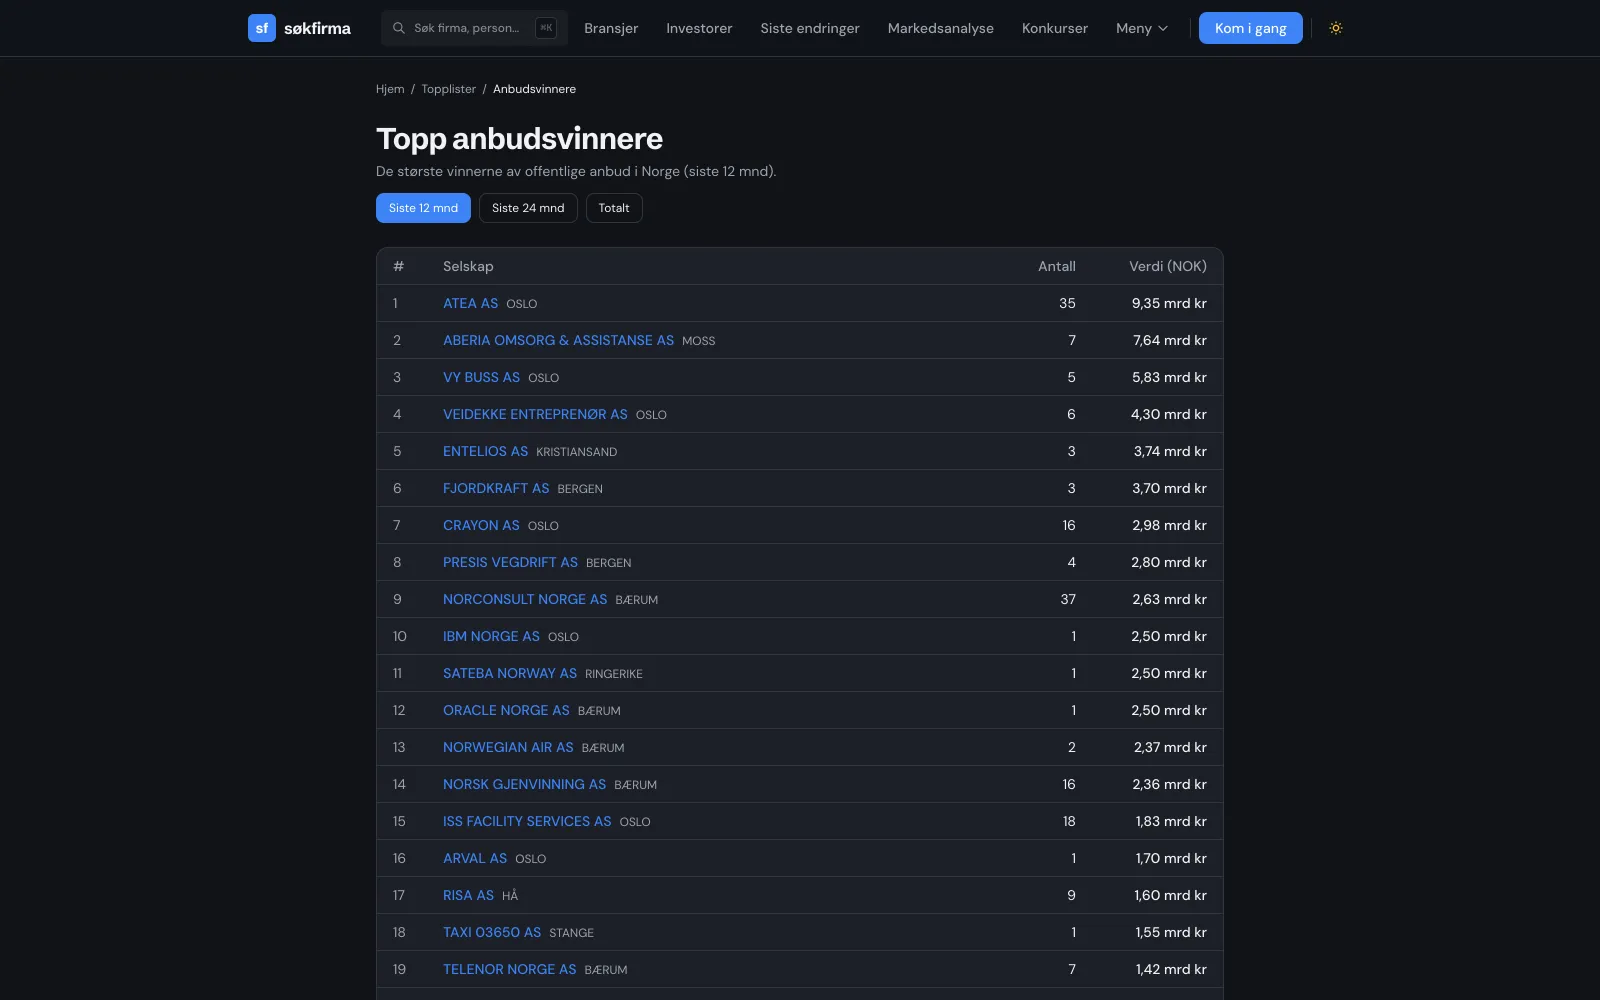
Task: Open the ENTELIOS AS company link
Action: [485, 451]
